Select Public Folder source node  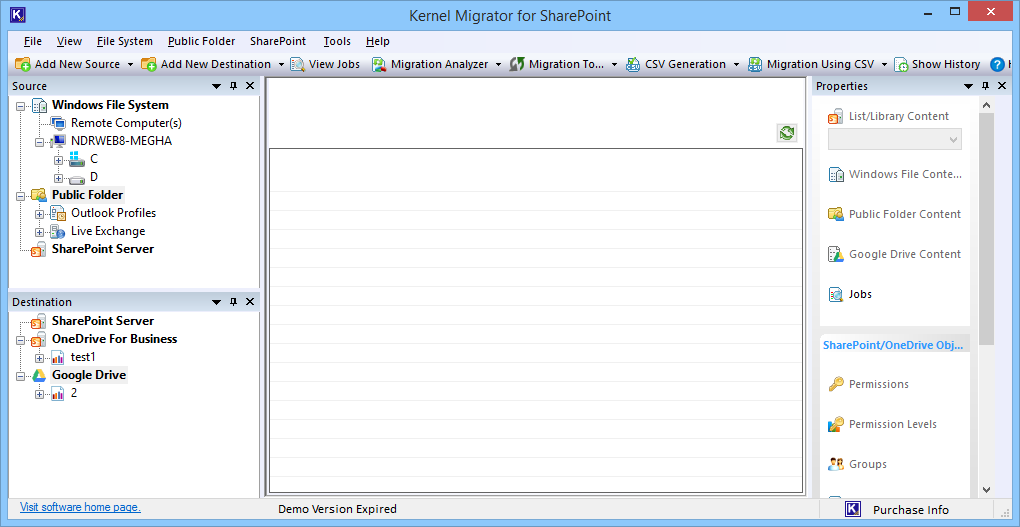click(87, 195)
